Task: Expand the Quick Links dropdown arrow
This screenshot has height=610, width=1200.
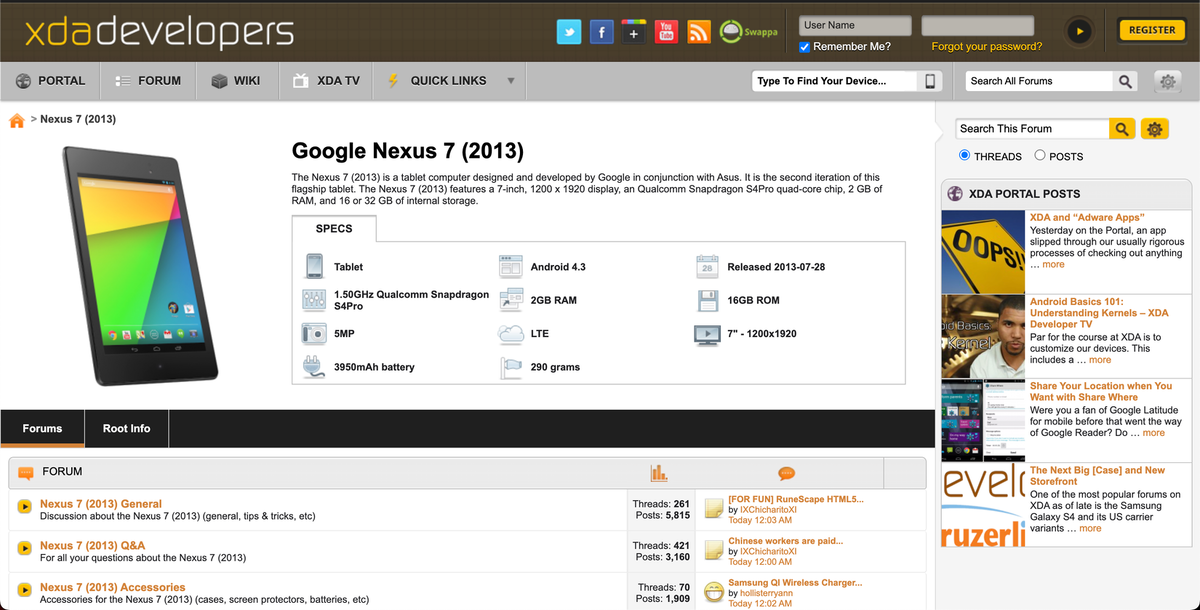Action: point(511,81)
